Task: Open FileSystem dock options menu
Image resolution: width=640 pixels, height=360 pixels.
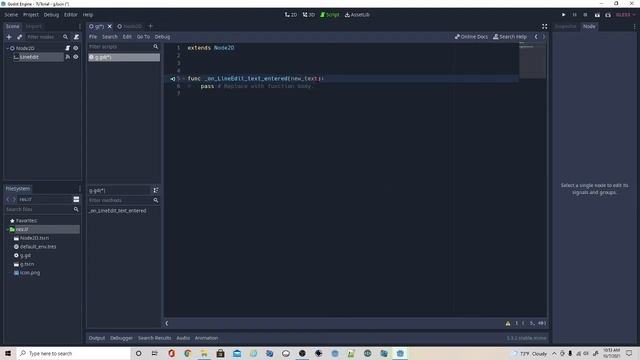Action: tap(80, 189)
